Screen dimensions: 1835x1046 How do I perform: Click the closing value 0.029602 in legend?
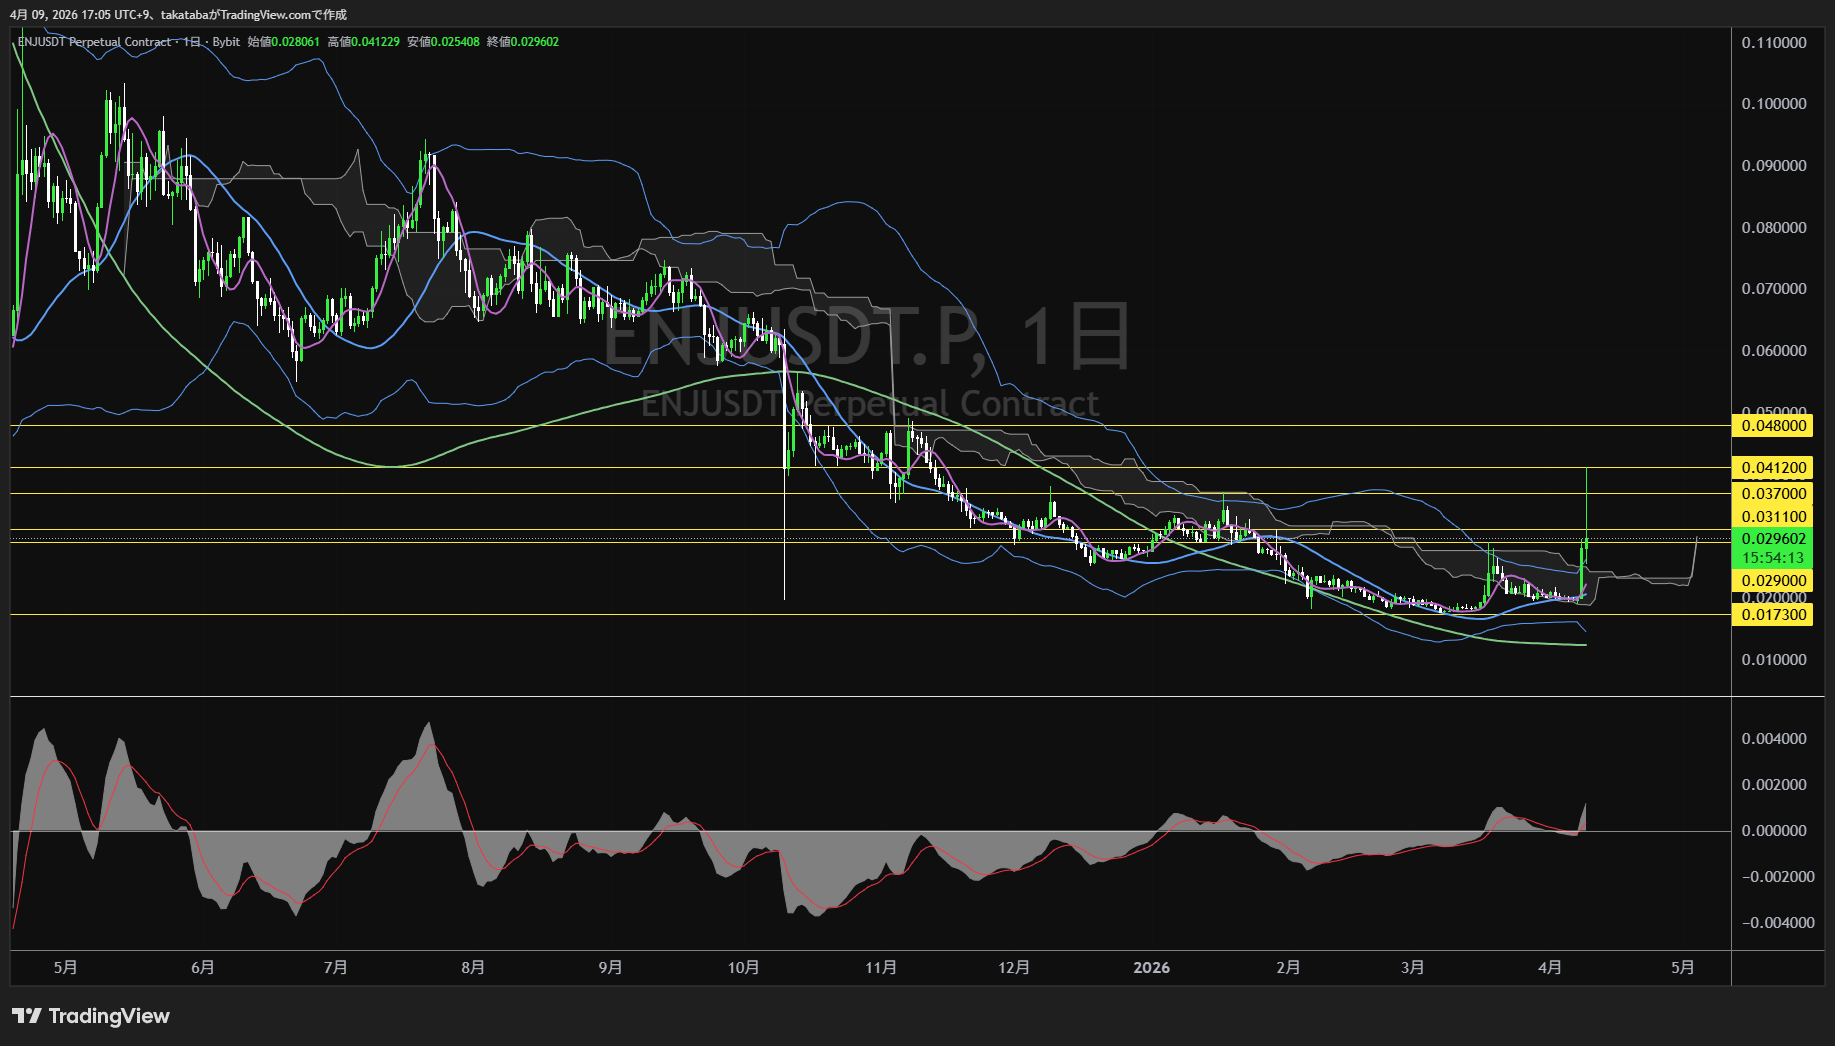pos(535,42)
